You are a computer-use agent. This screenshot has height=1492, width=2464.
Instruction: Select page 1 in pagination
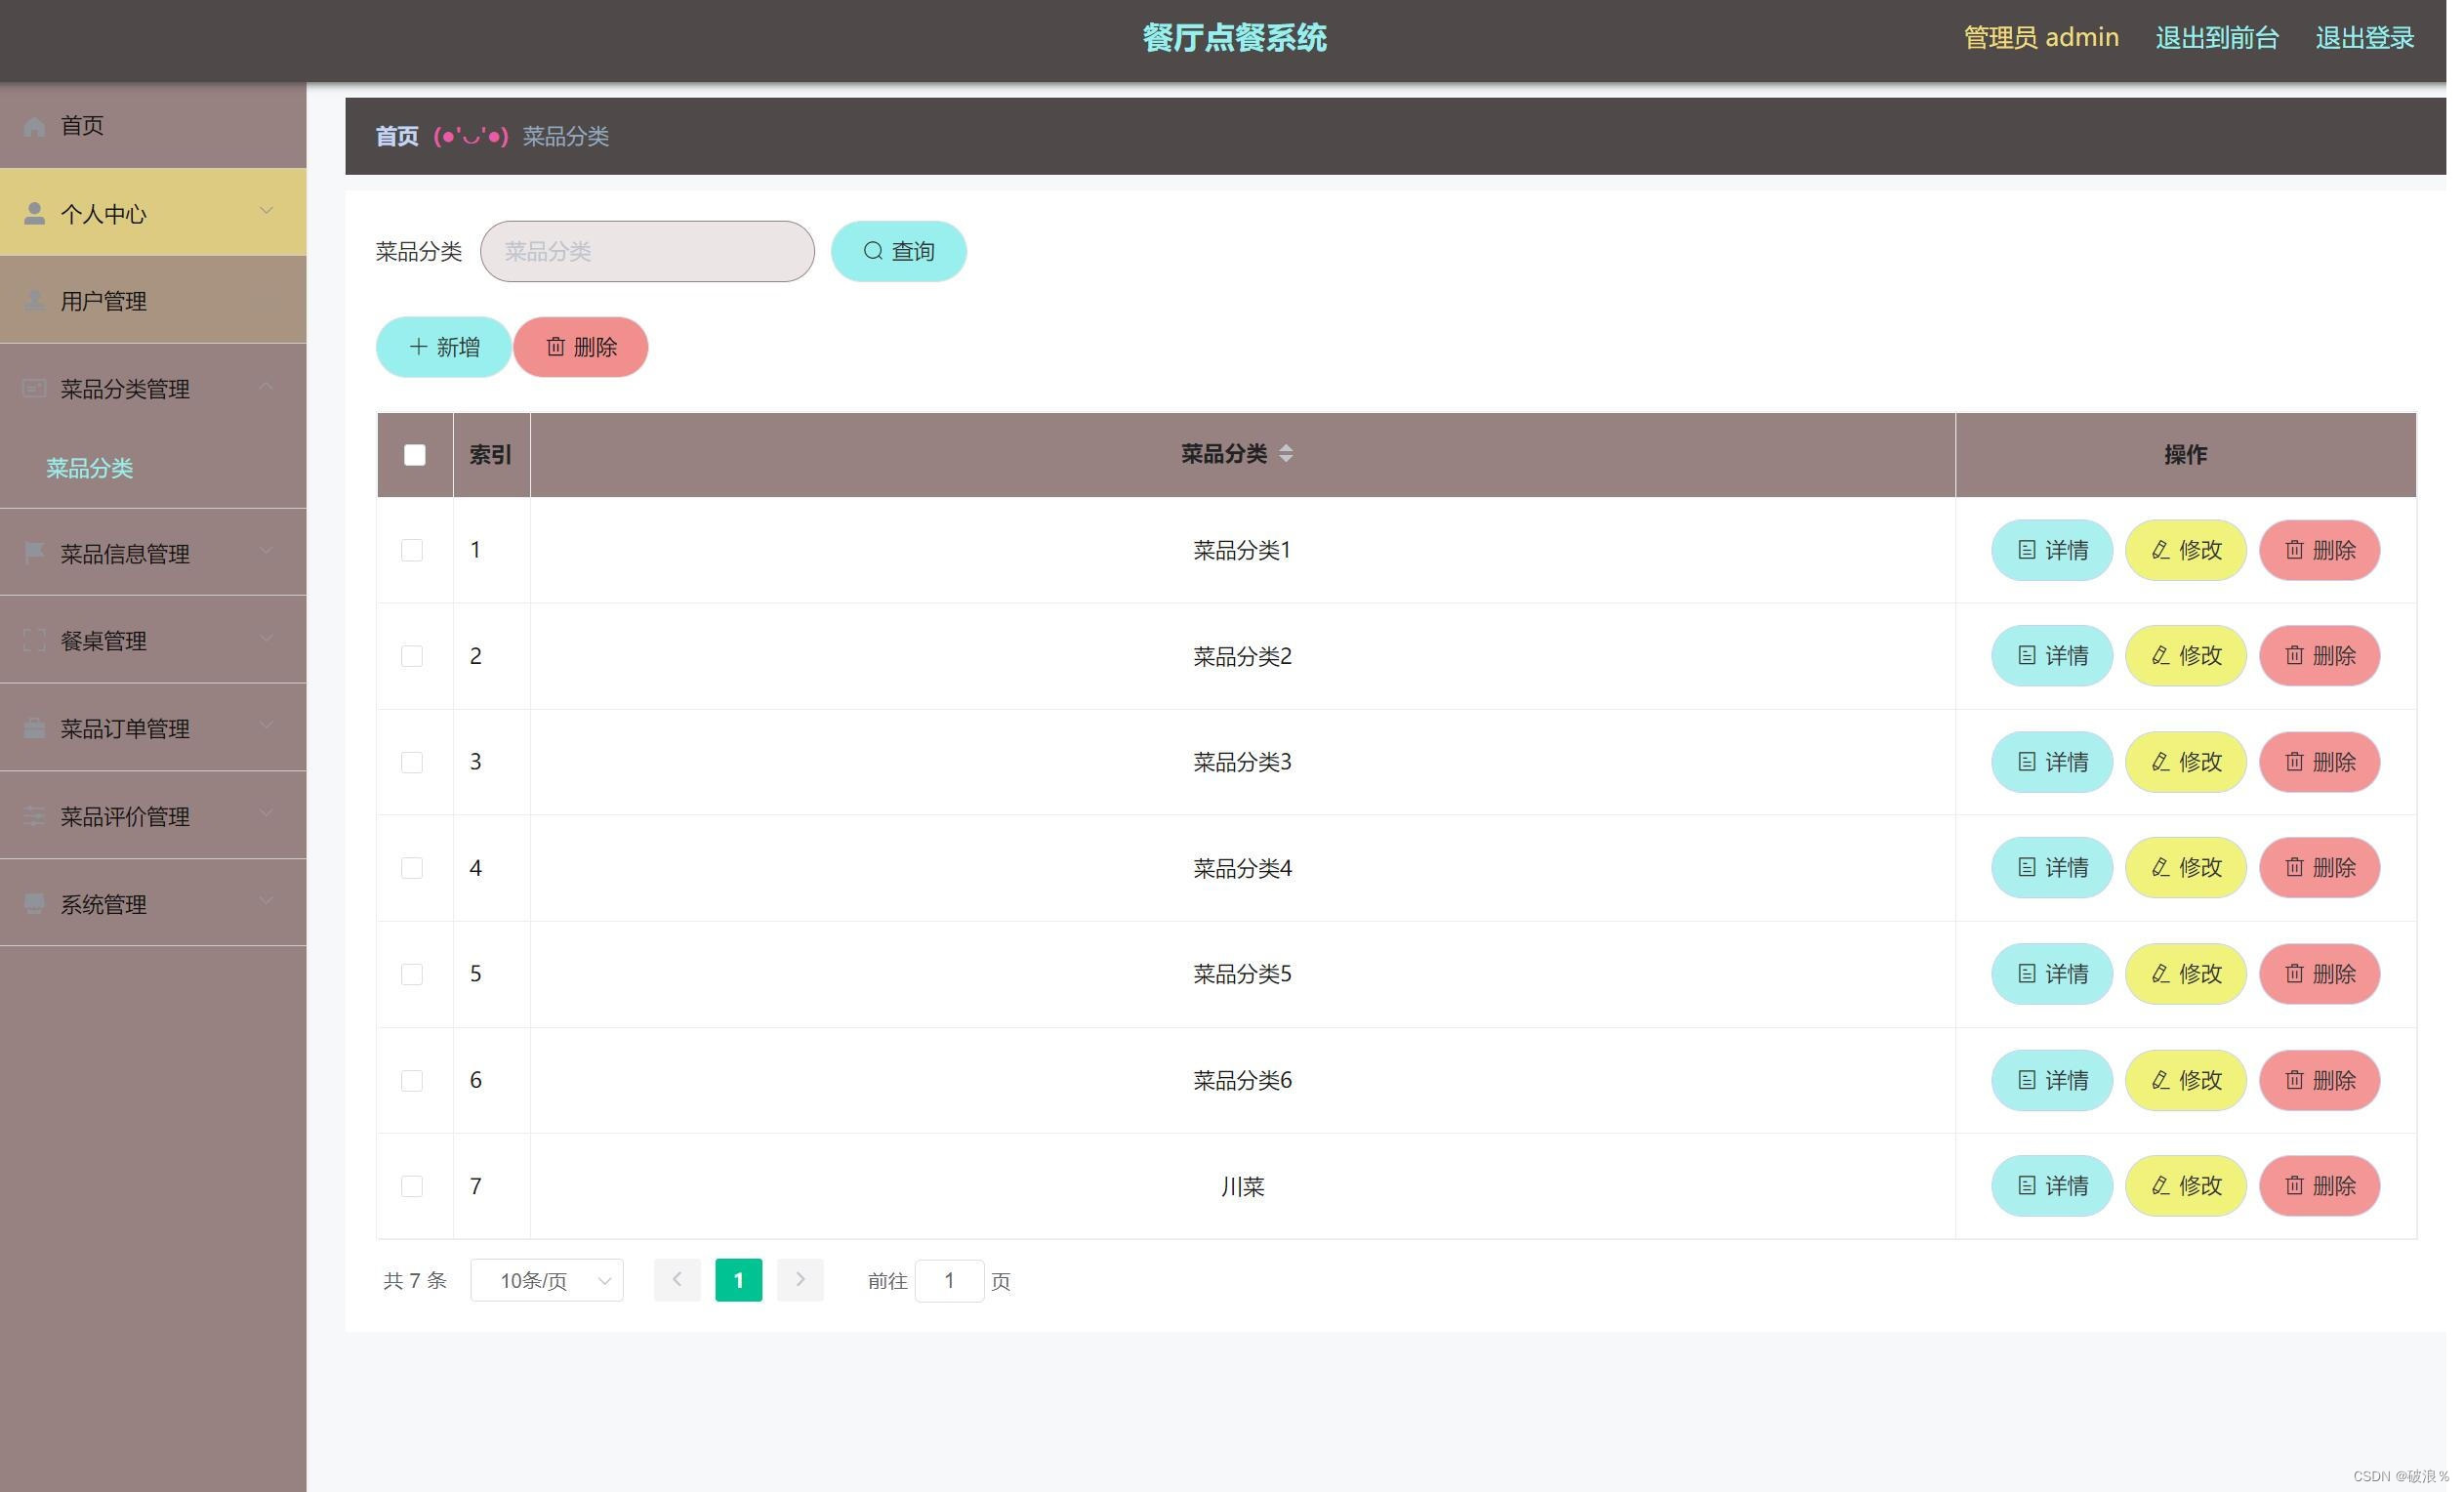click(x=739, y=1281)
